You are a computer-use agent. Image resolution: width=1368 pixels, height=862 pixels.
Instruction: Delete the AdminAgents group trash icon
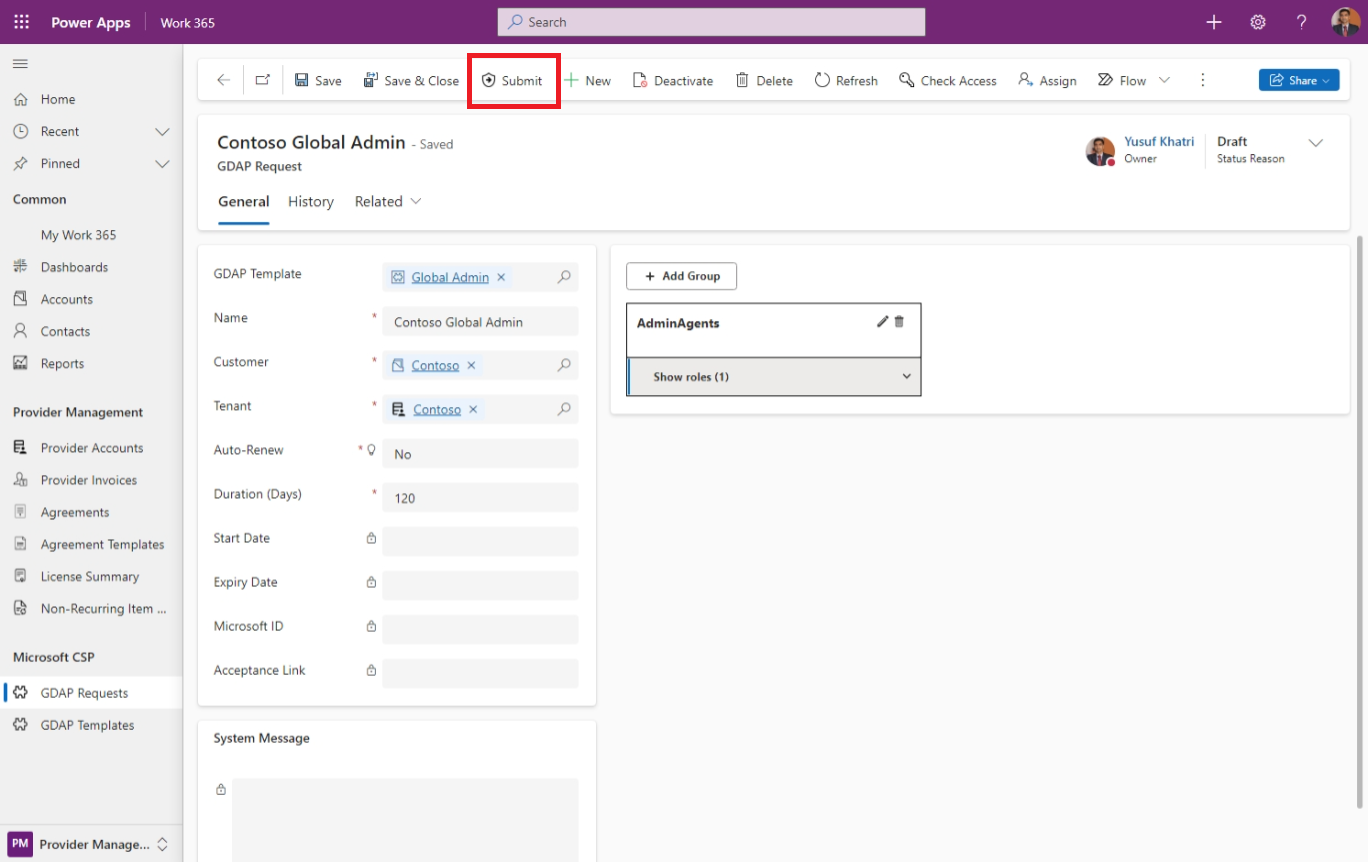click(x=899, y=322)
